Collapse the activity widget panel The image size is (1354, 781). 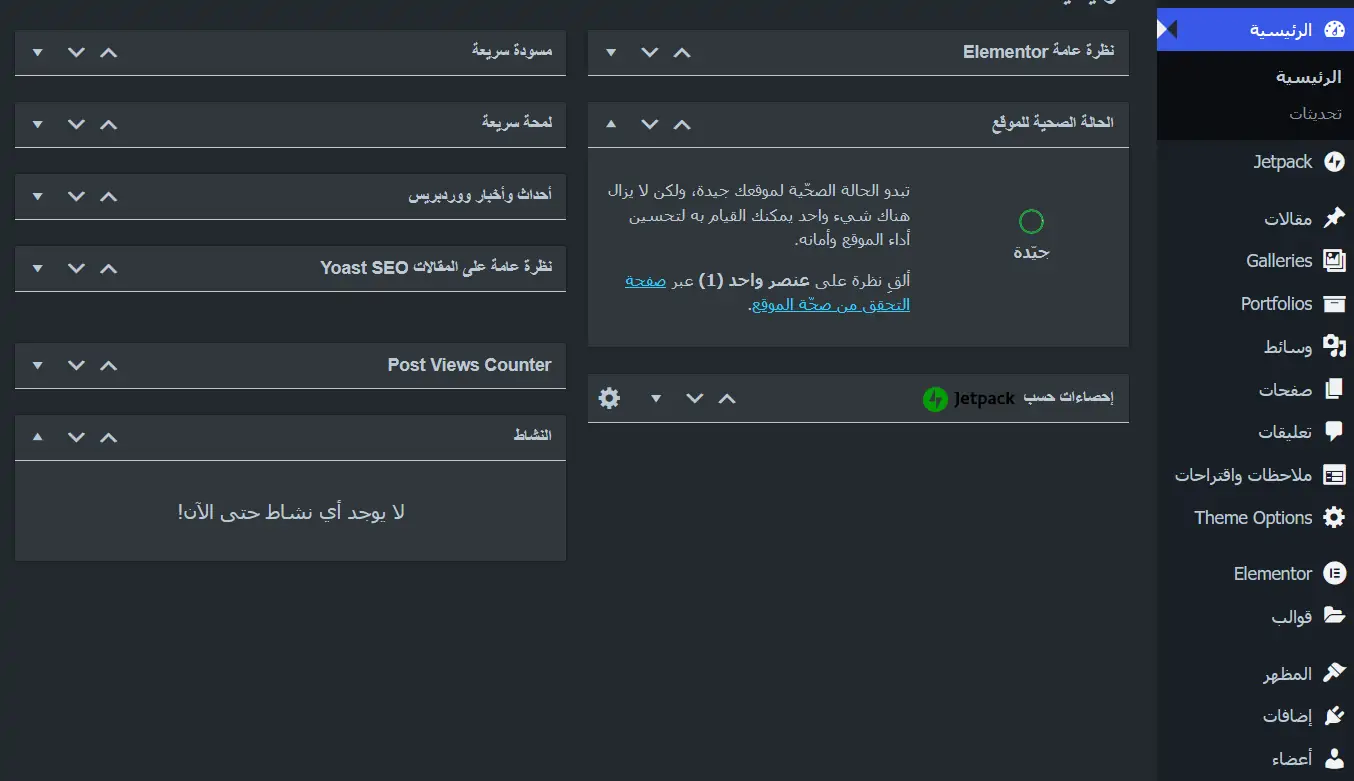pos(38,436)
